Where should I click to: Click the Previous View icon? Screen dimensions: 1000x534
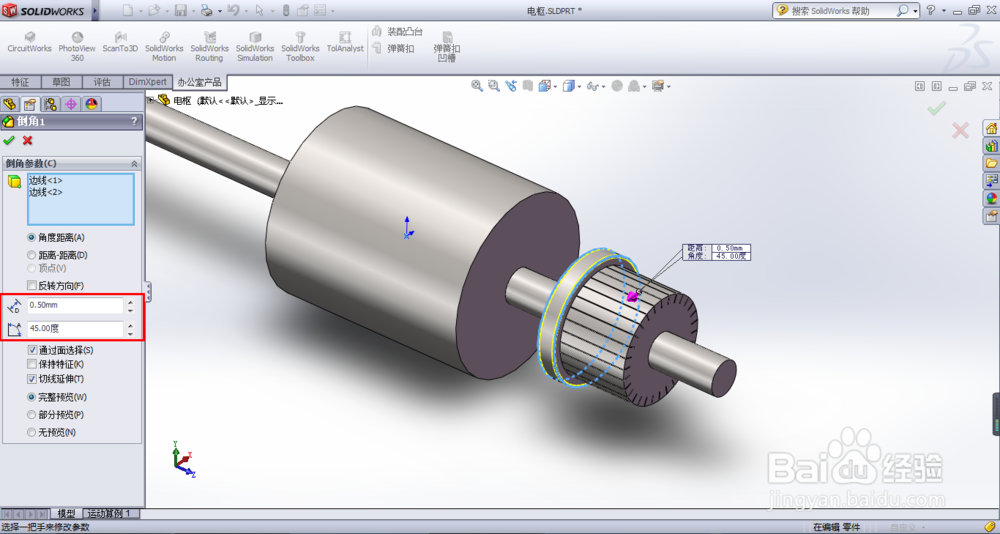(511, 86)
